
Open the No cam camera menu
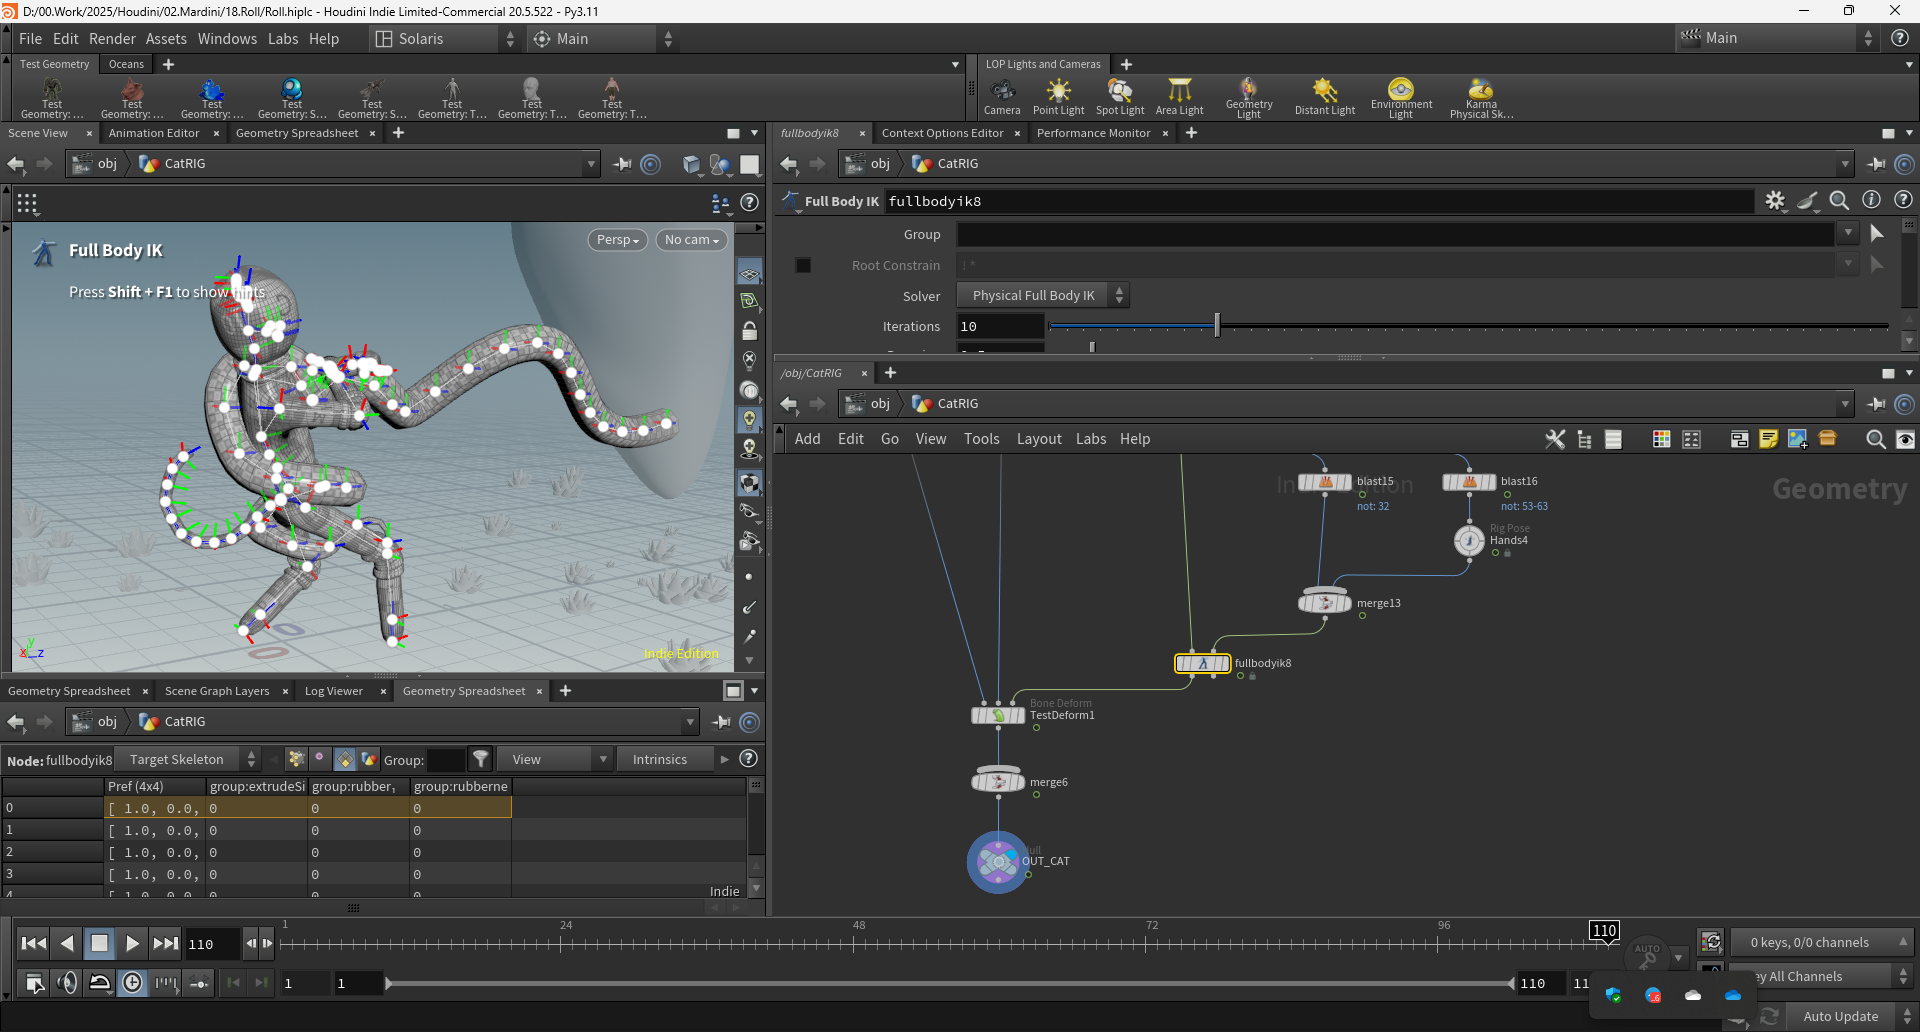691,240
